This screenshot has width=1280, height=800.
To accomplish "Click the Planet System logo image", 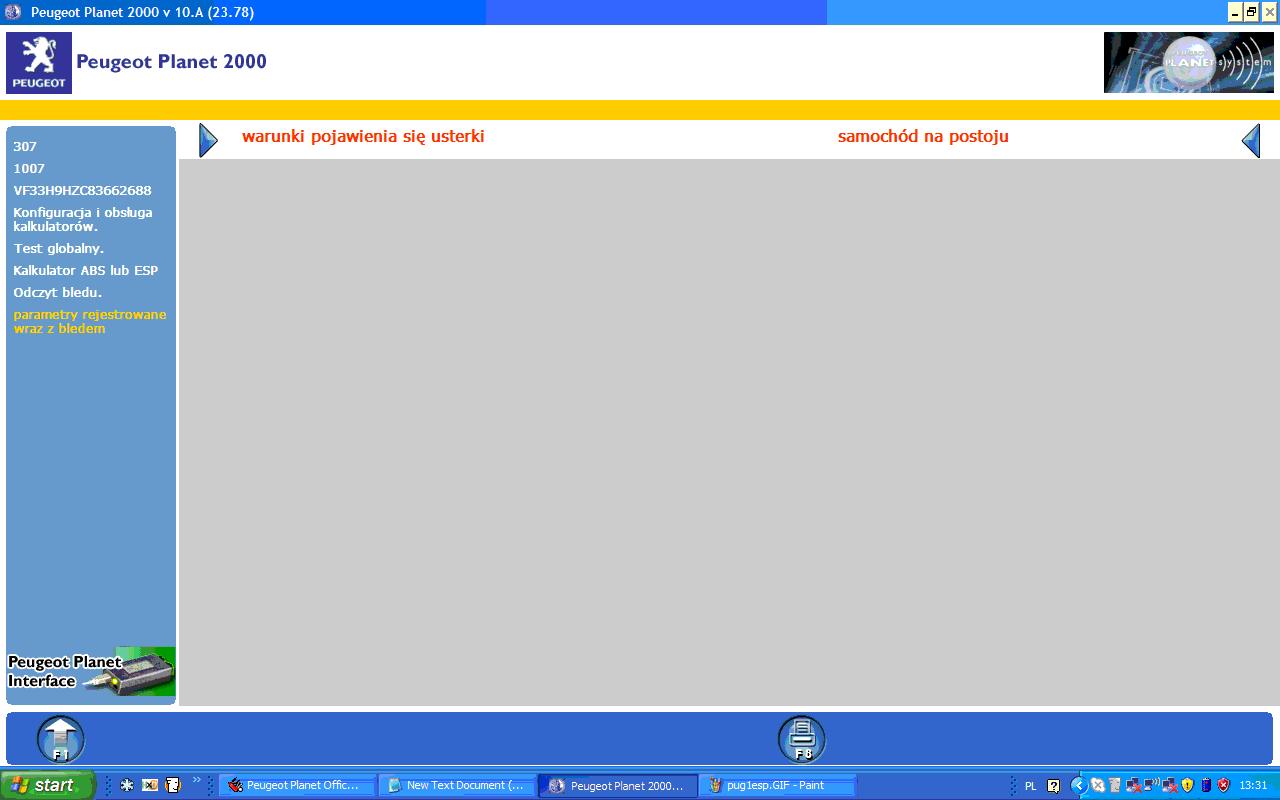I will click(1189, 62).
